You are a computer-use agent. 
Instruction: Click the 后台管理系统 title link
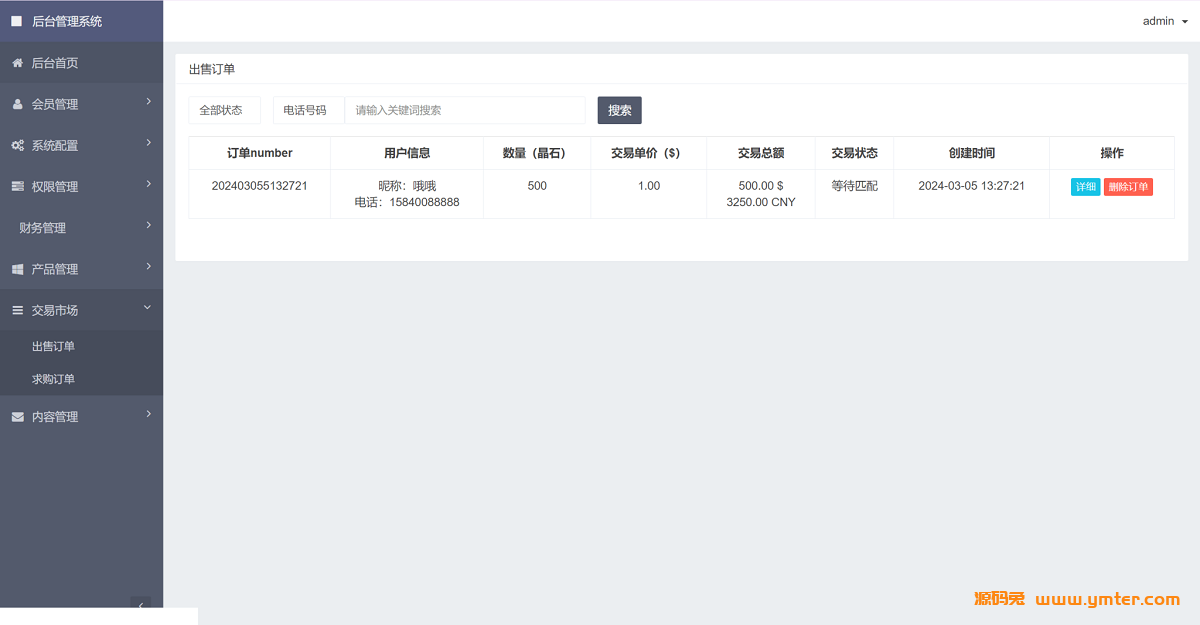coord(67,21)
